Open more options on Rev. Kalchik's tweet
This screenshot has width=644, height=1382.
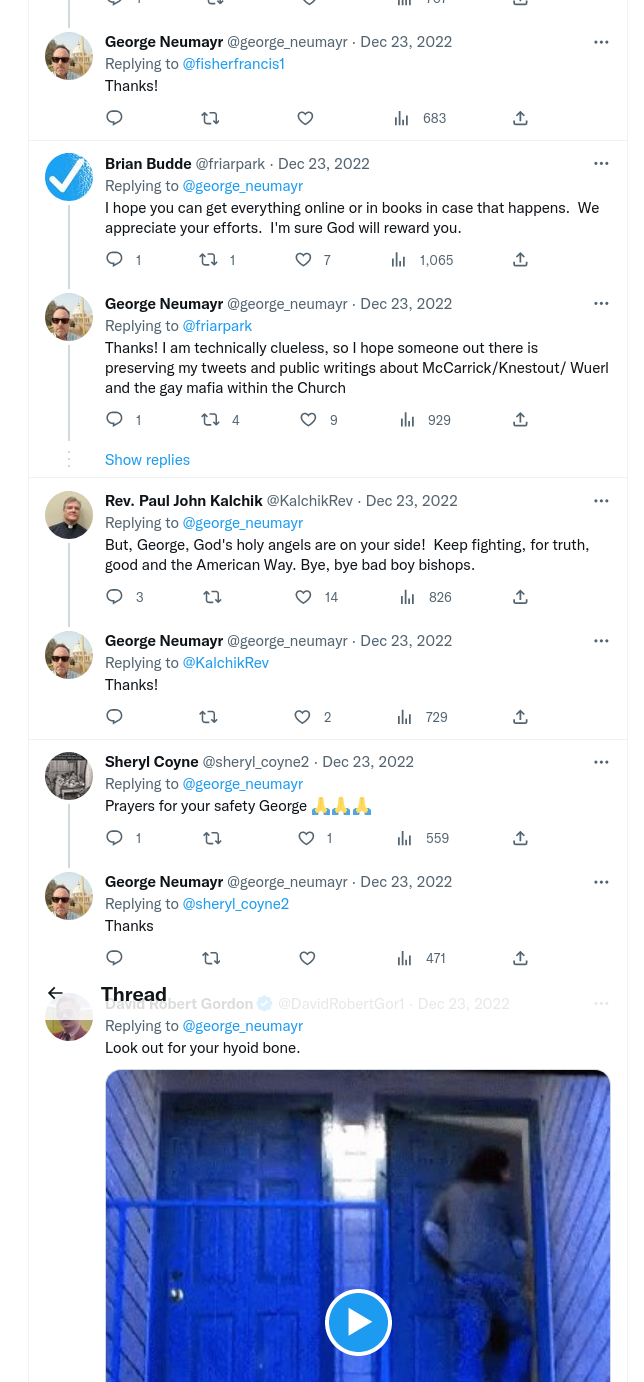(601, 501)
